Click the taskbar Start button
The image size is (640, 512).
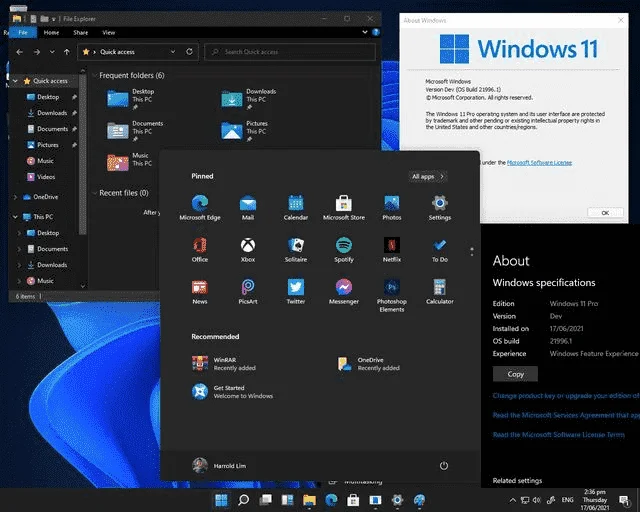(221, 500)
